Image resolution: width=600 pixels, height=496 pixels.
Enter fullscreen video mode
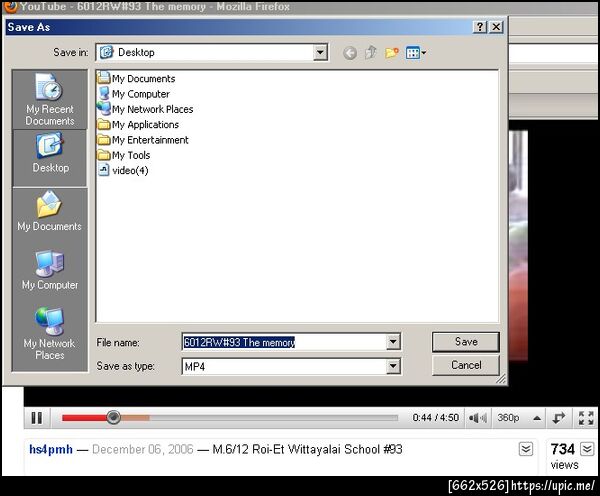pyautogui.click(x=586, y=418)
